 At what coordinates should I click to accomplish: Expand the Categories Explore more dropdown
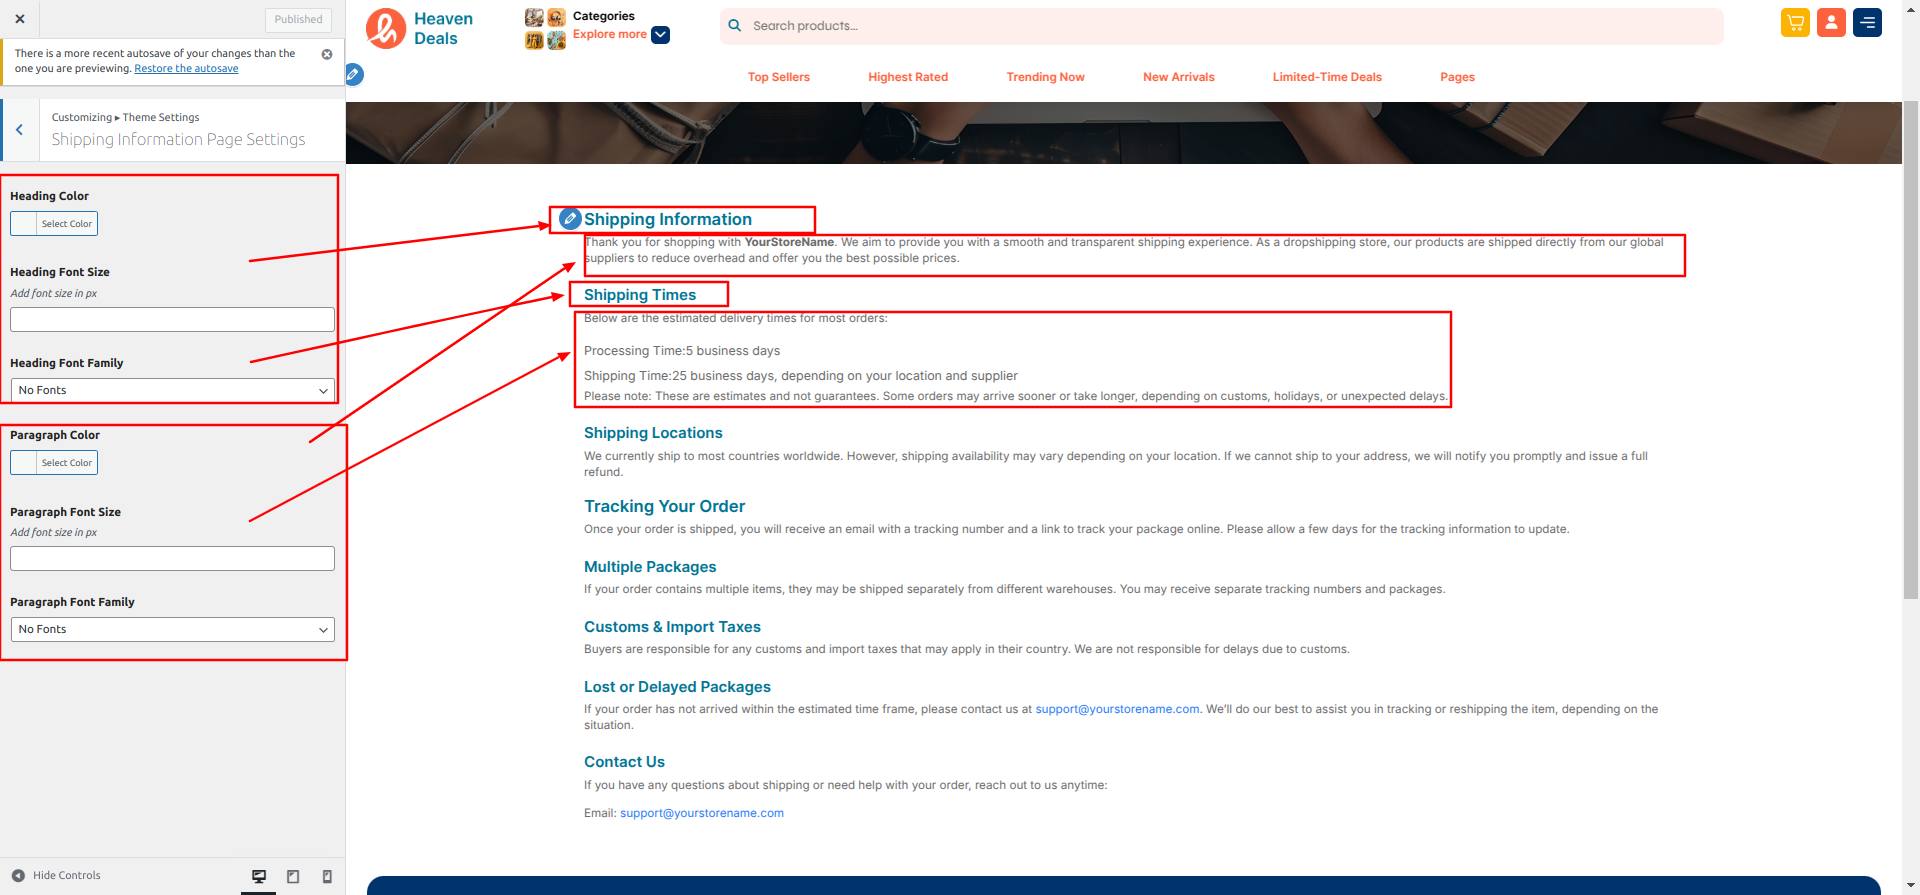660,35
